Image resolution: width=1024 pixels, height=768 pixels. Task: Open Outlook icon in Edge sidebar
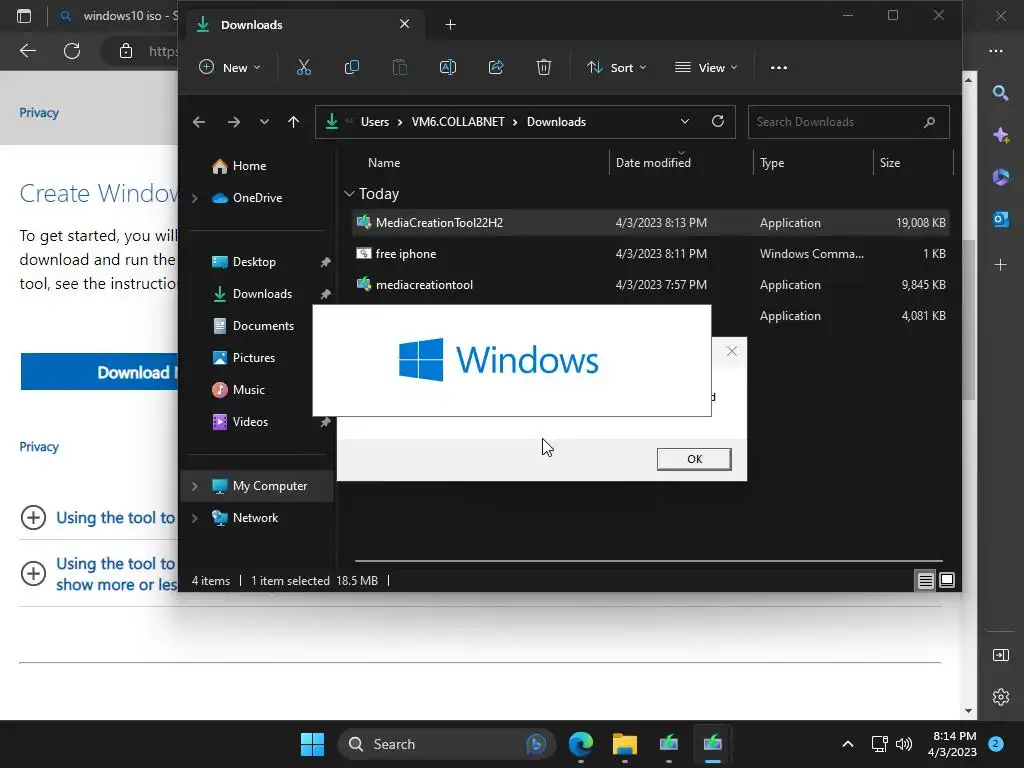(1000, 219)
